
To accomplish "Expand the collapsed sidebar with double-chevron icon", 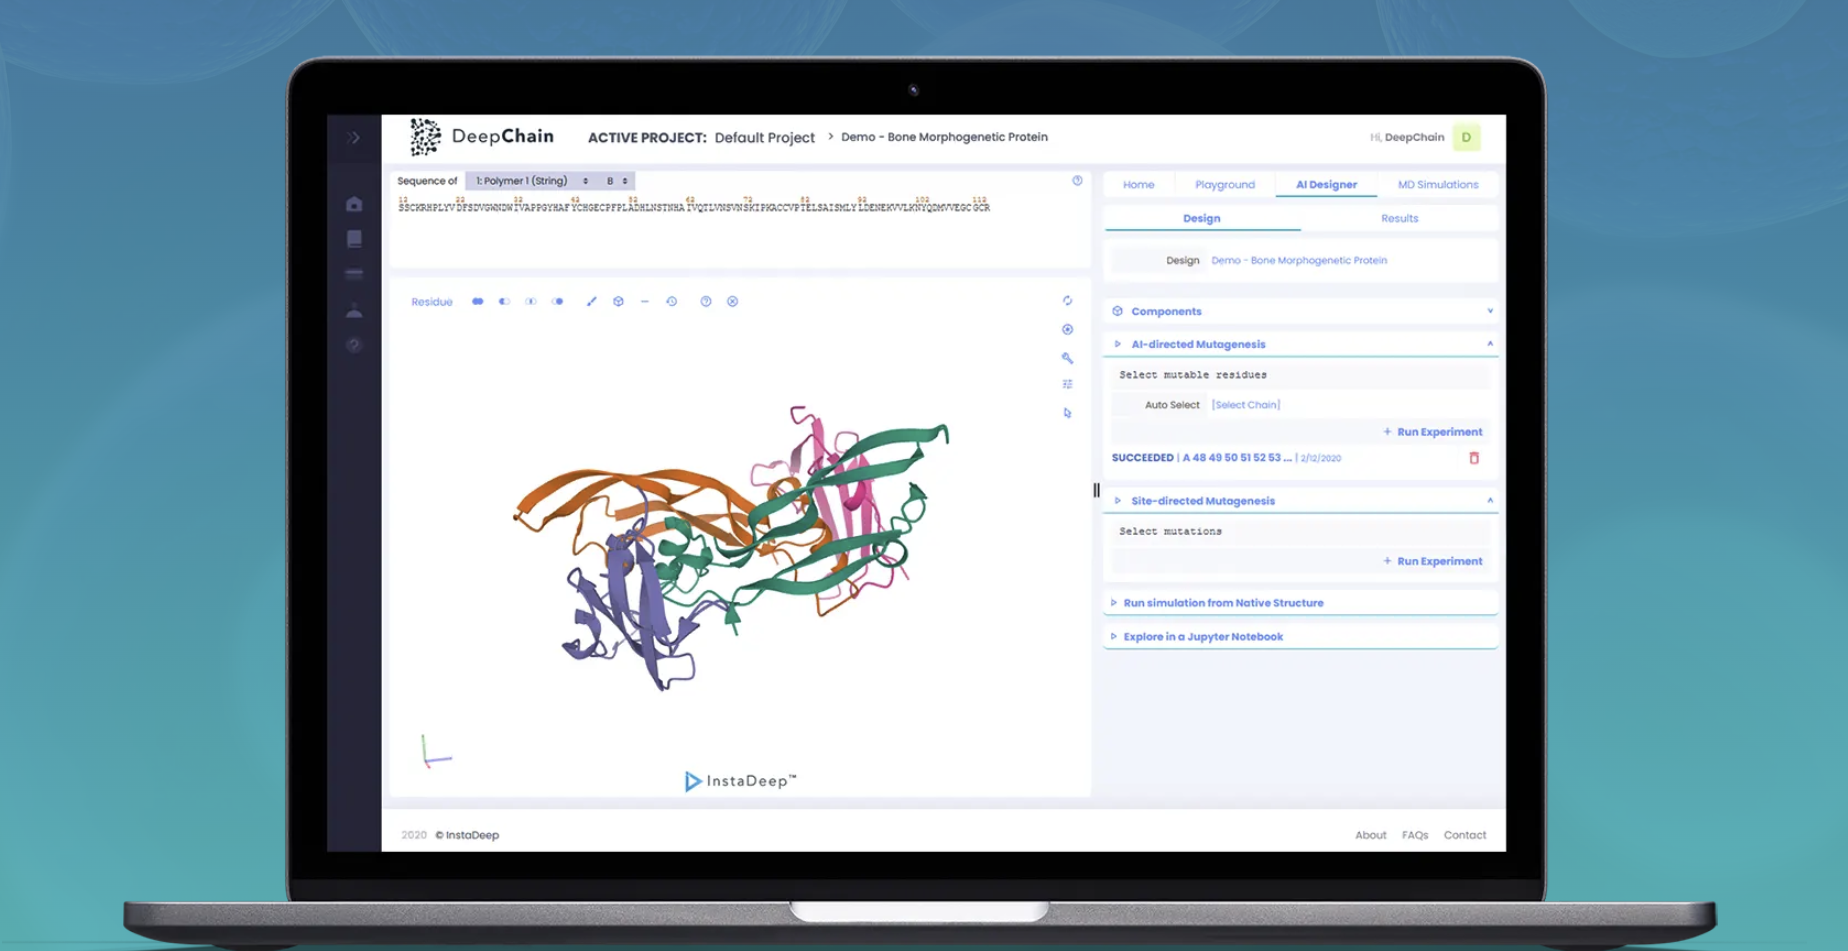I will (x=354, y=138).
